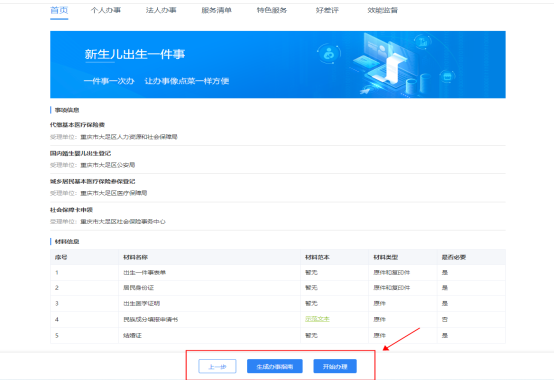Click the 生成办事指南 button

point(275,366)
